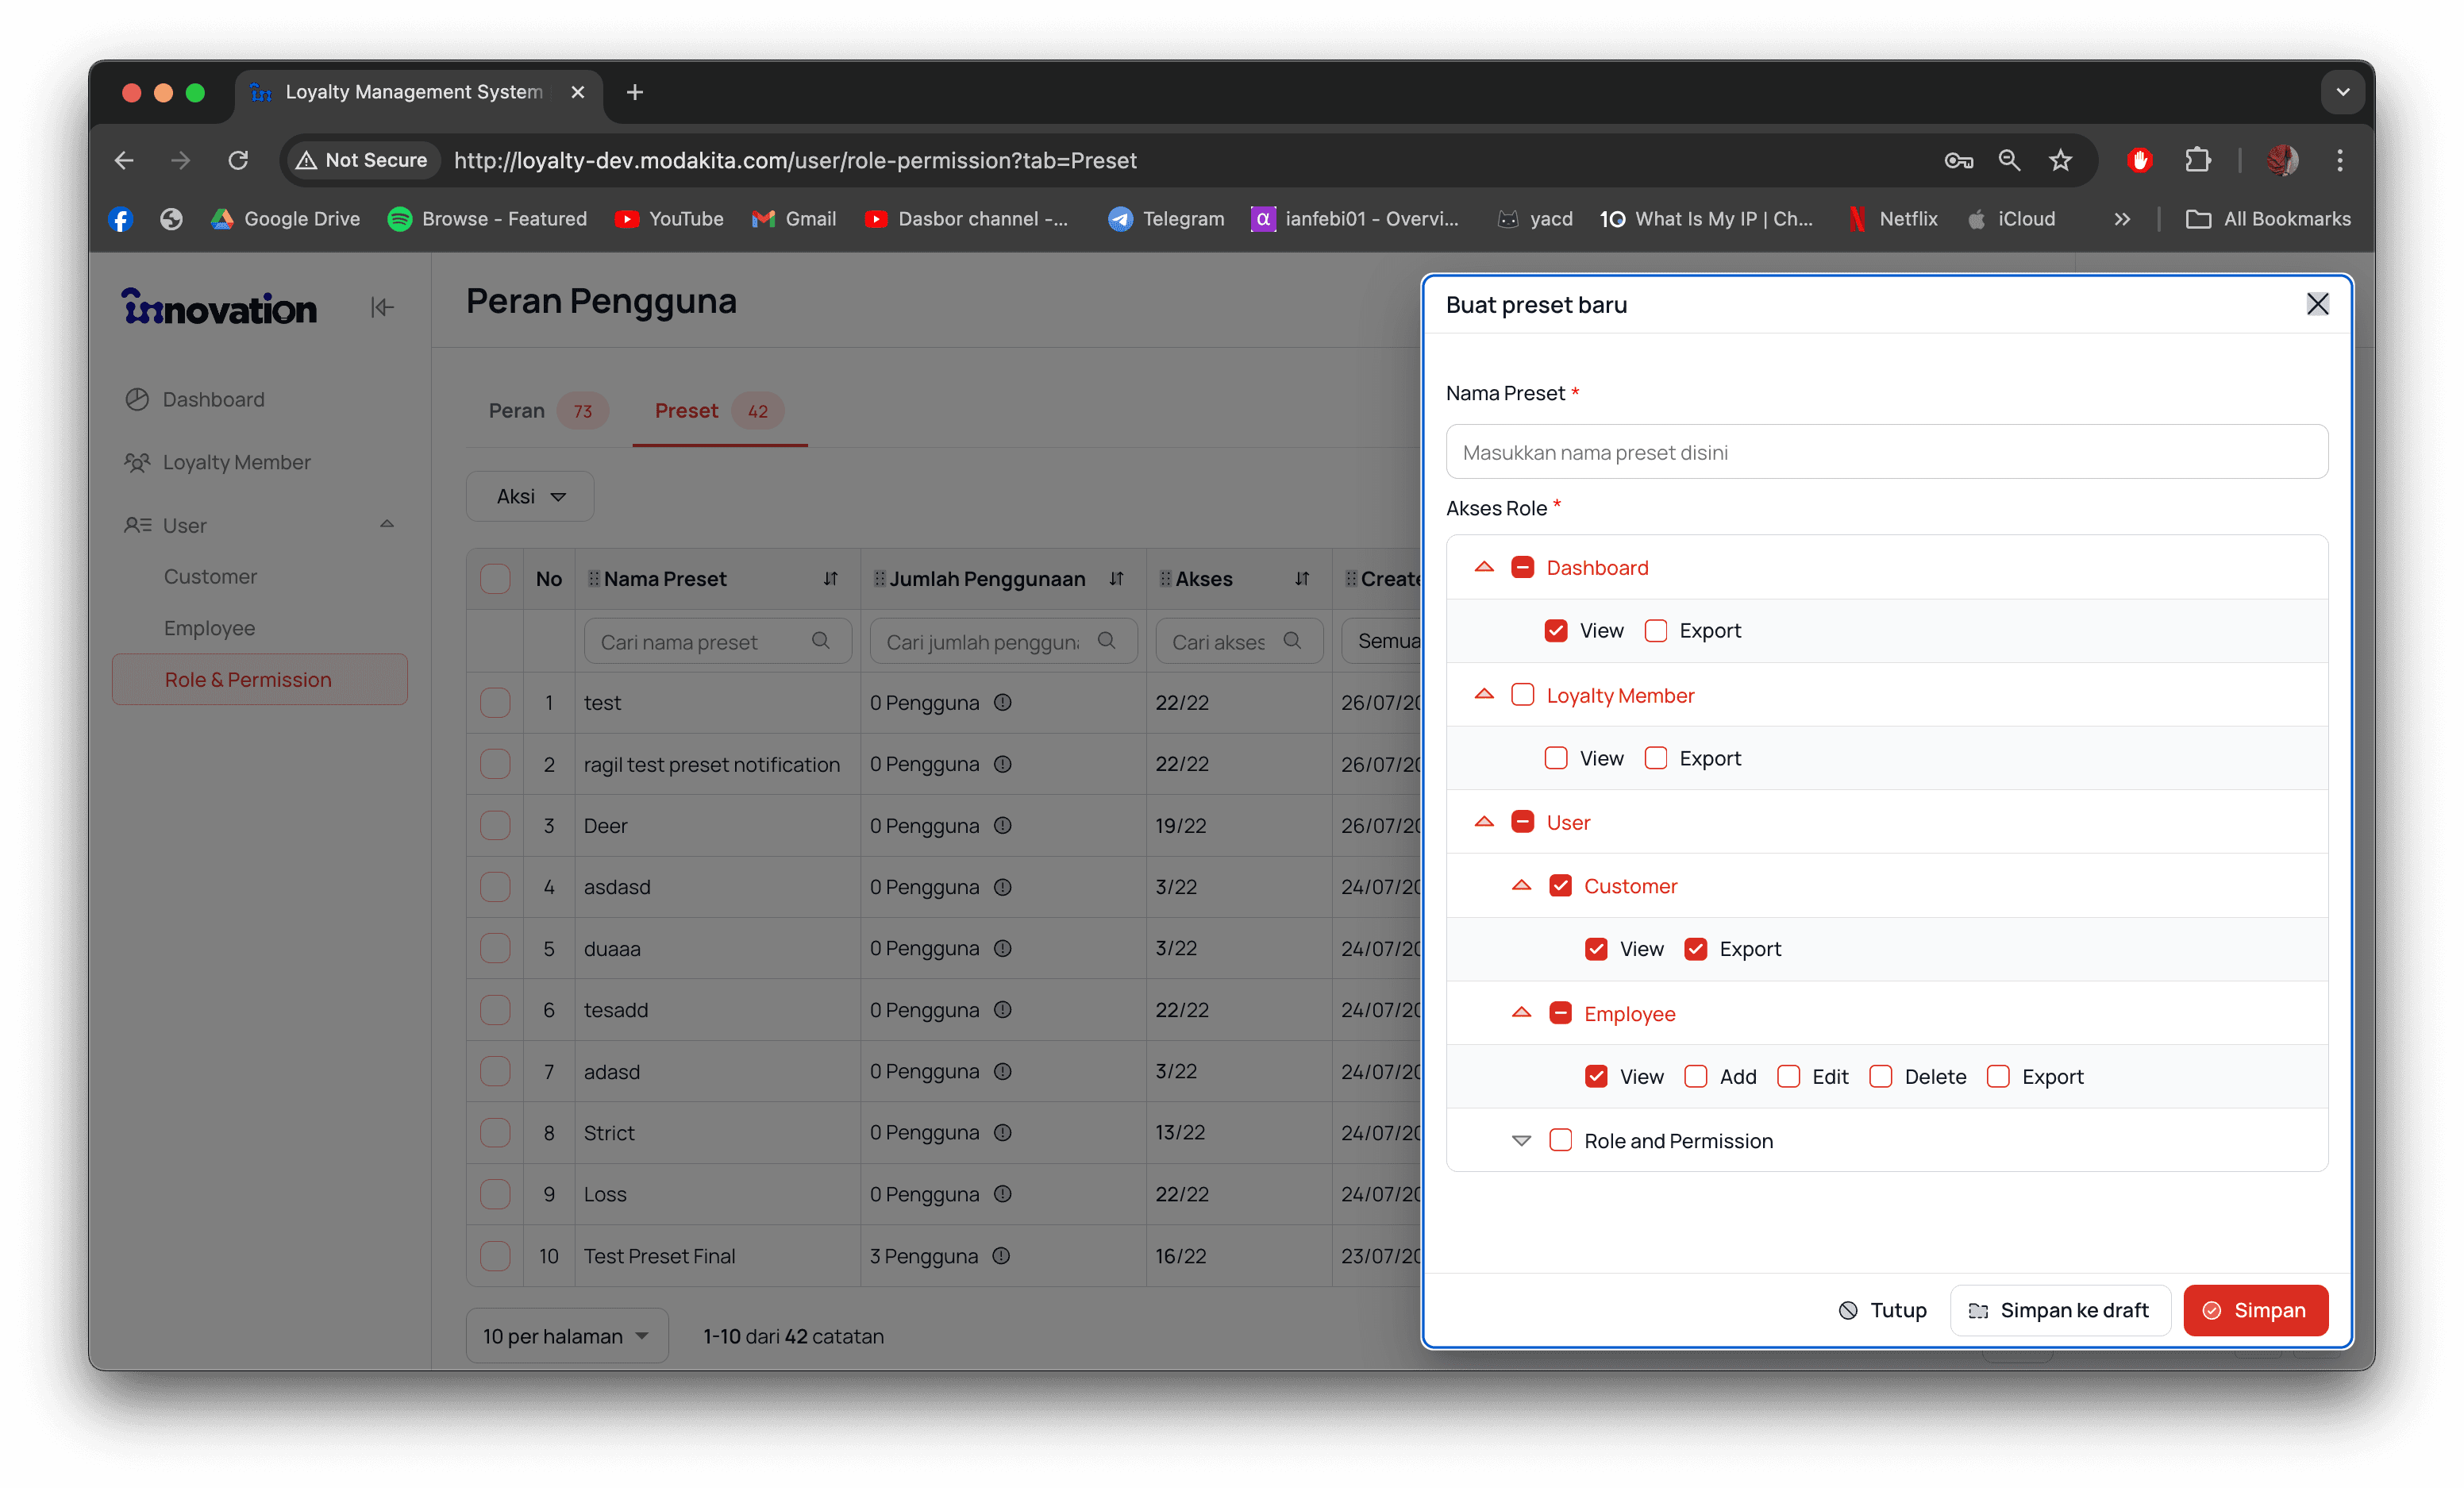The width and height of the screenshot is (2464, 1488).
Task: Switch to the Peran tab
Action: pyautogui.click(x=517, y=410)
